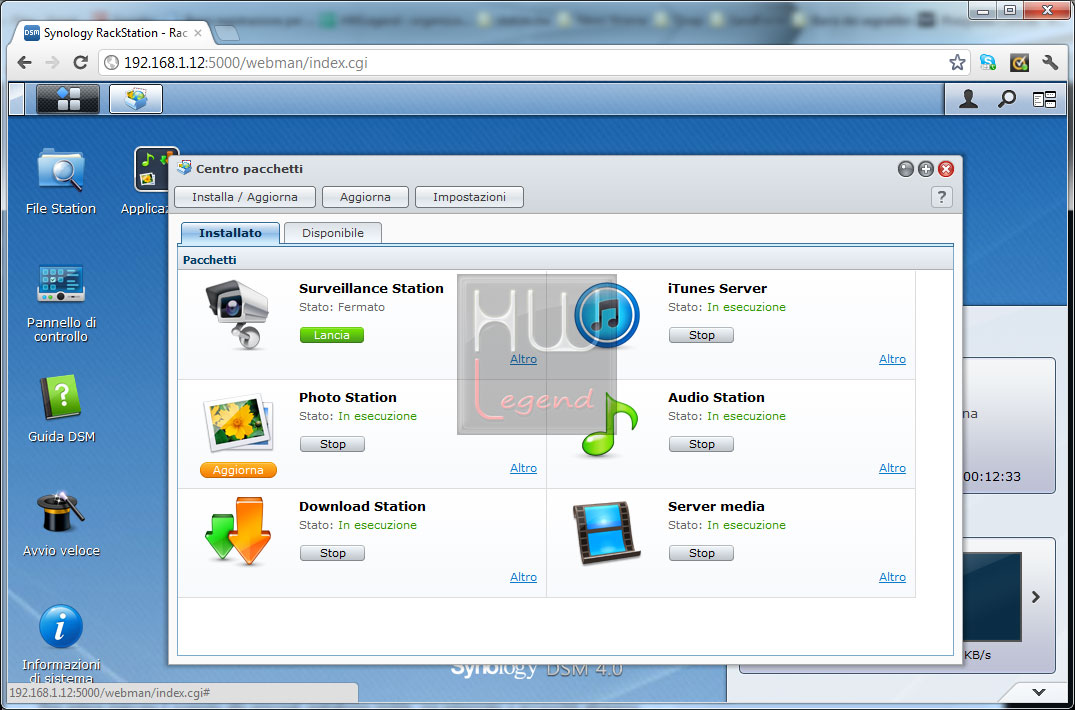1075x710 pixels.
Task: Click the Aggiorna toolbar button
Action: tap(365, 197)
